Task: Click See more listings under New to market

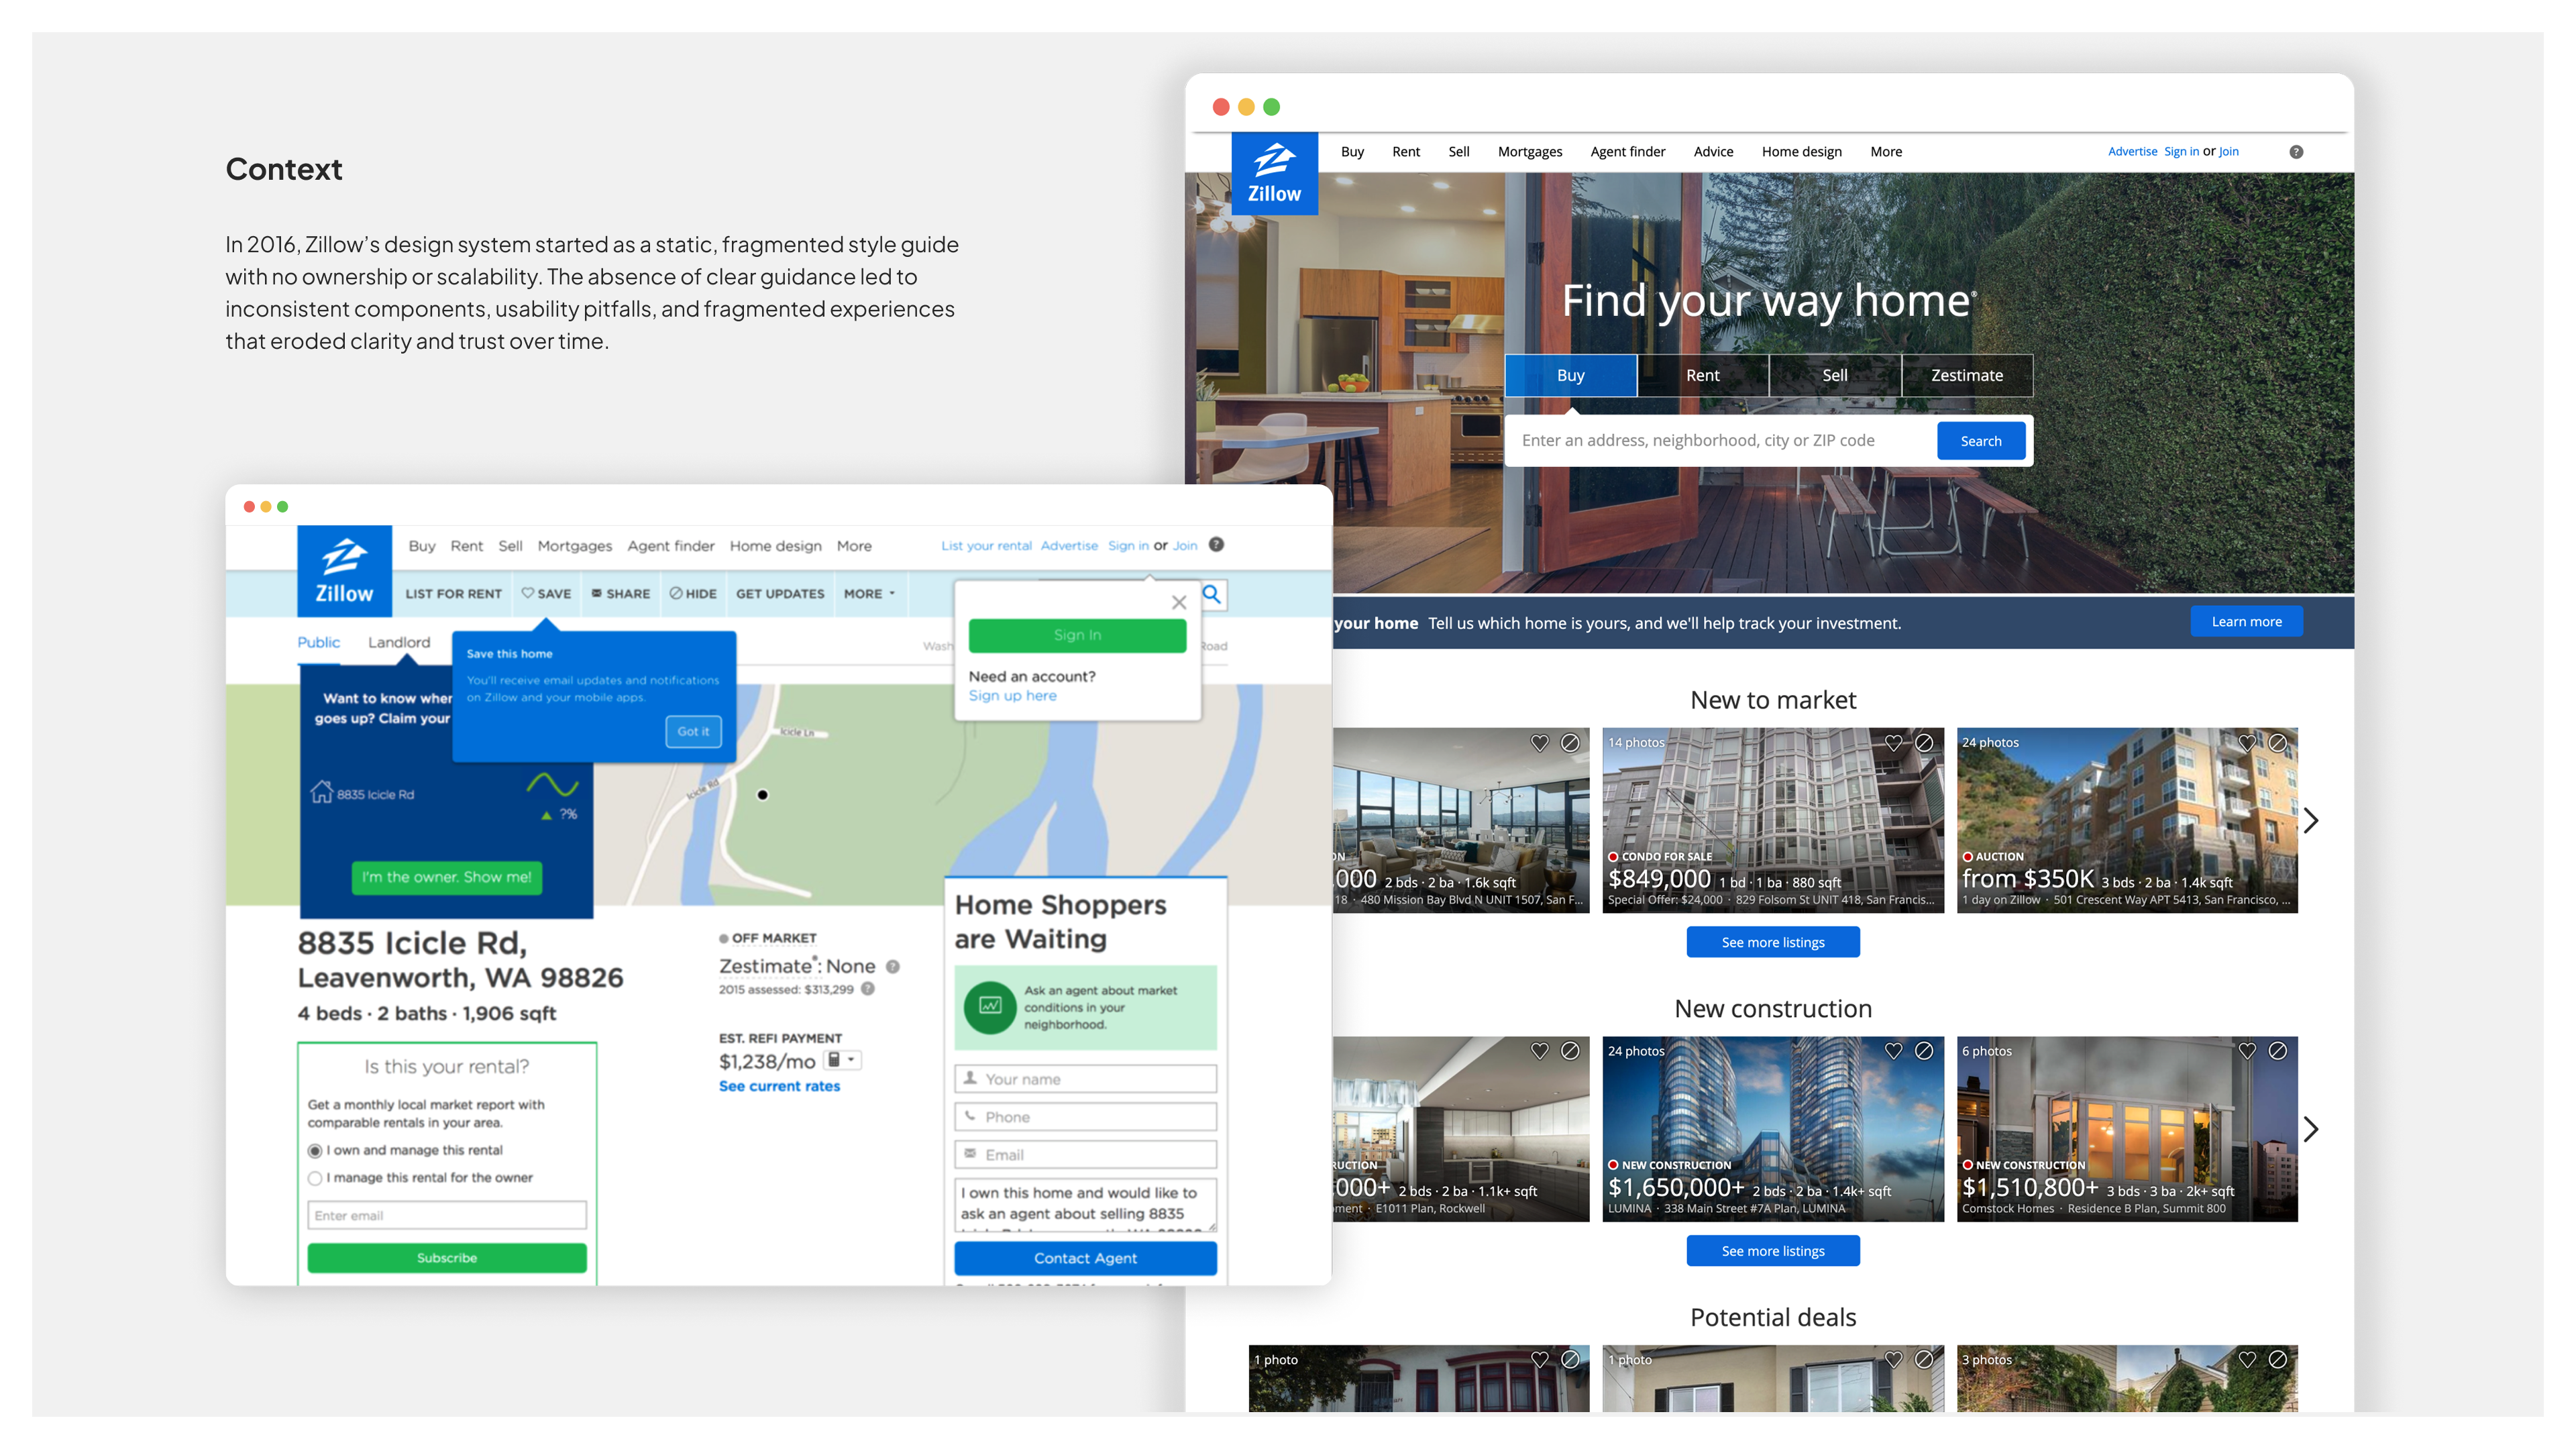Action: coord(1772,942)
